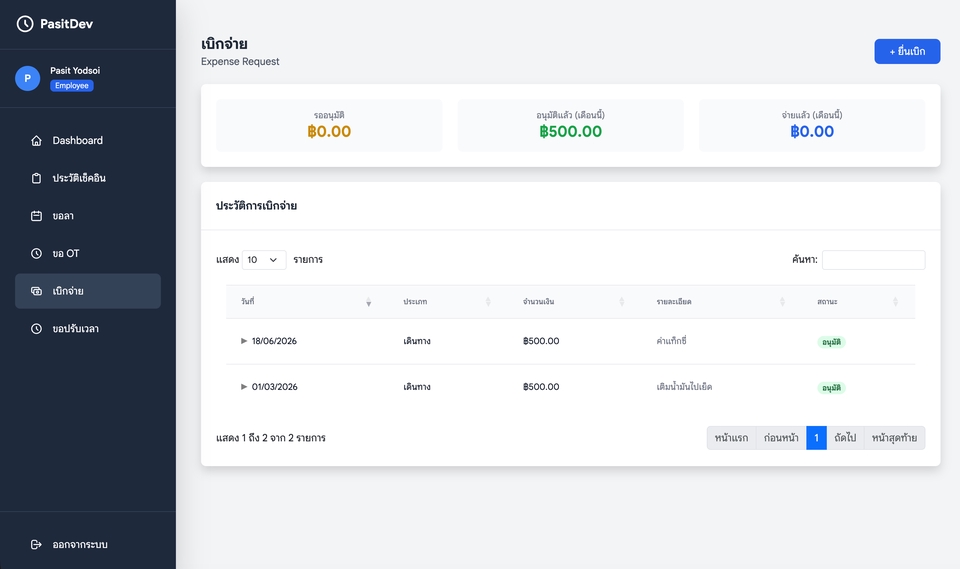The image size is (960, 569).
Task: Click the clock icon beside ขอปรับเวลา
Action: (x=37, y=329)
